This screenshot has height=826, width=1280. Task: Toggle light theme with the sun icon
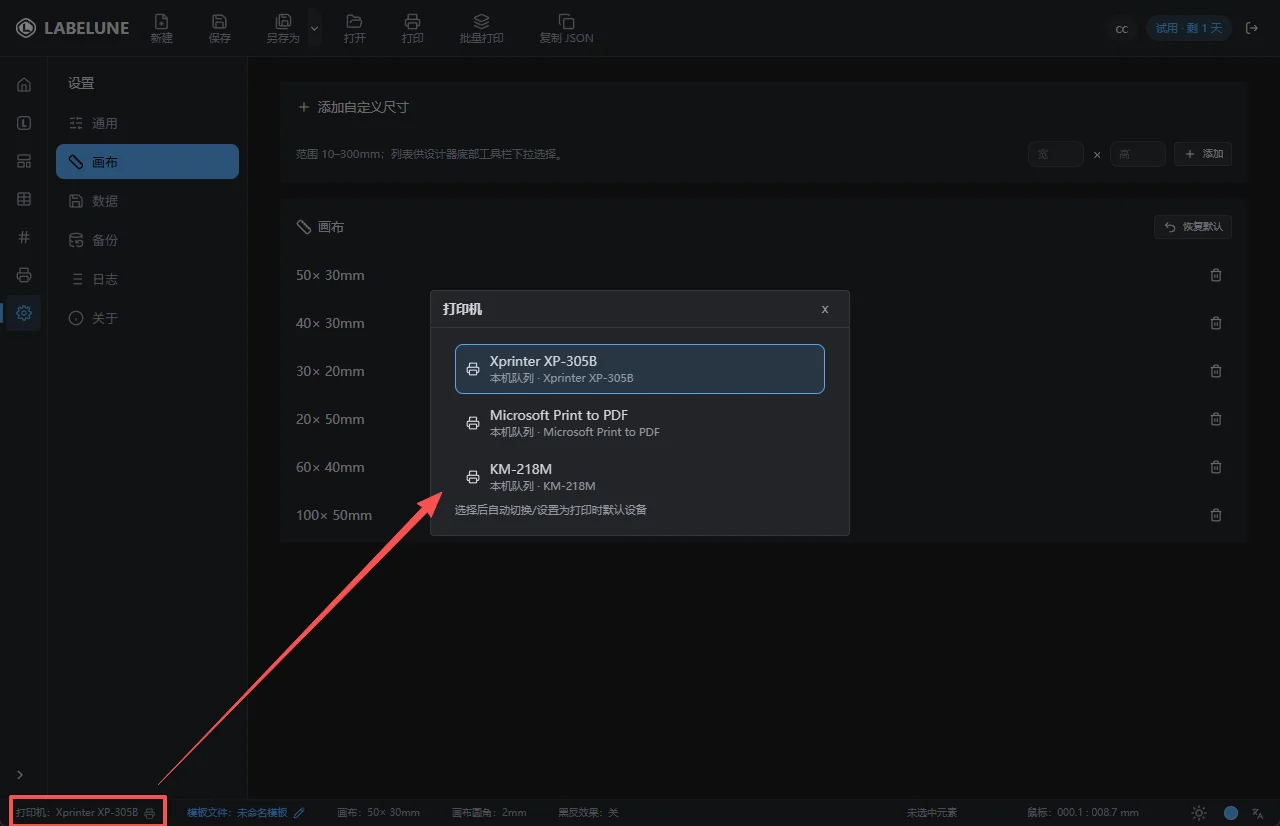pyautogui.click(x=1199, y=812)
